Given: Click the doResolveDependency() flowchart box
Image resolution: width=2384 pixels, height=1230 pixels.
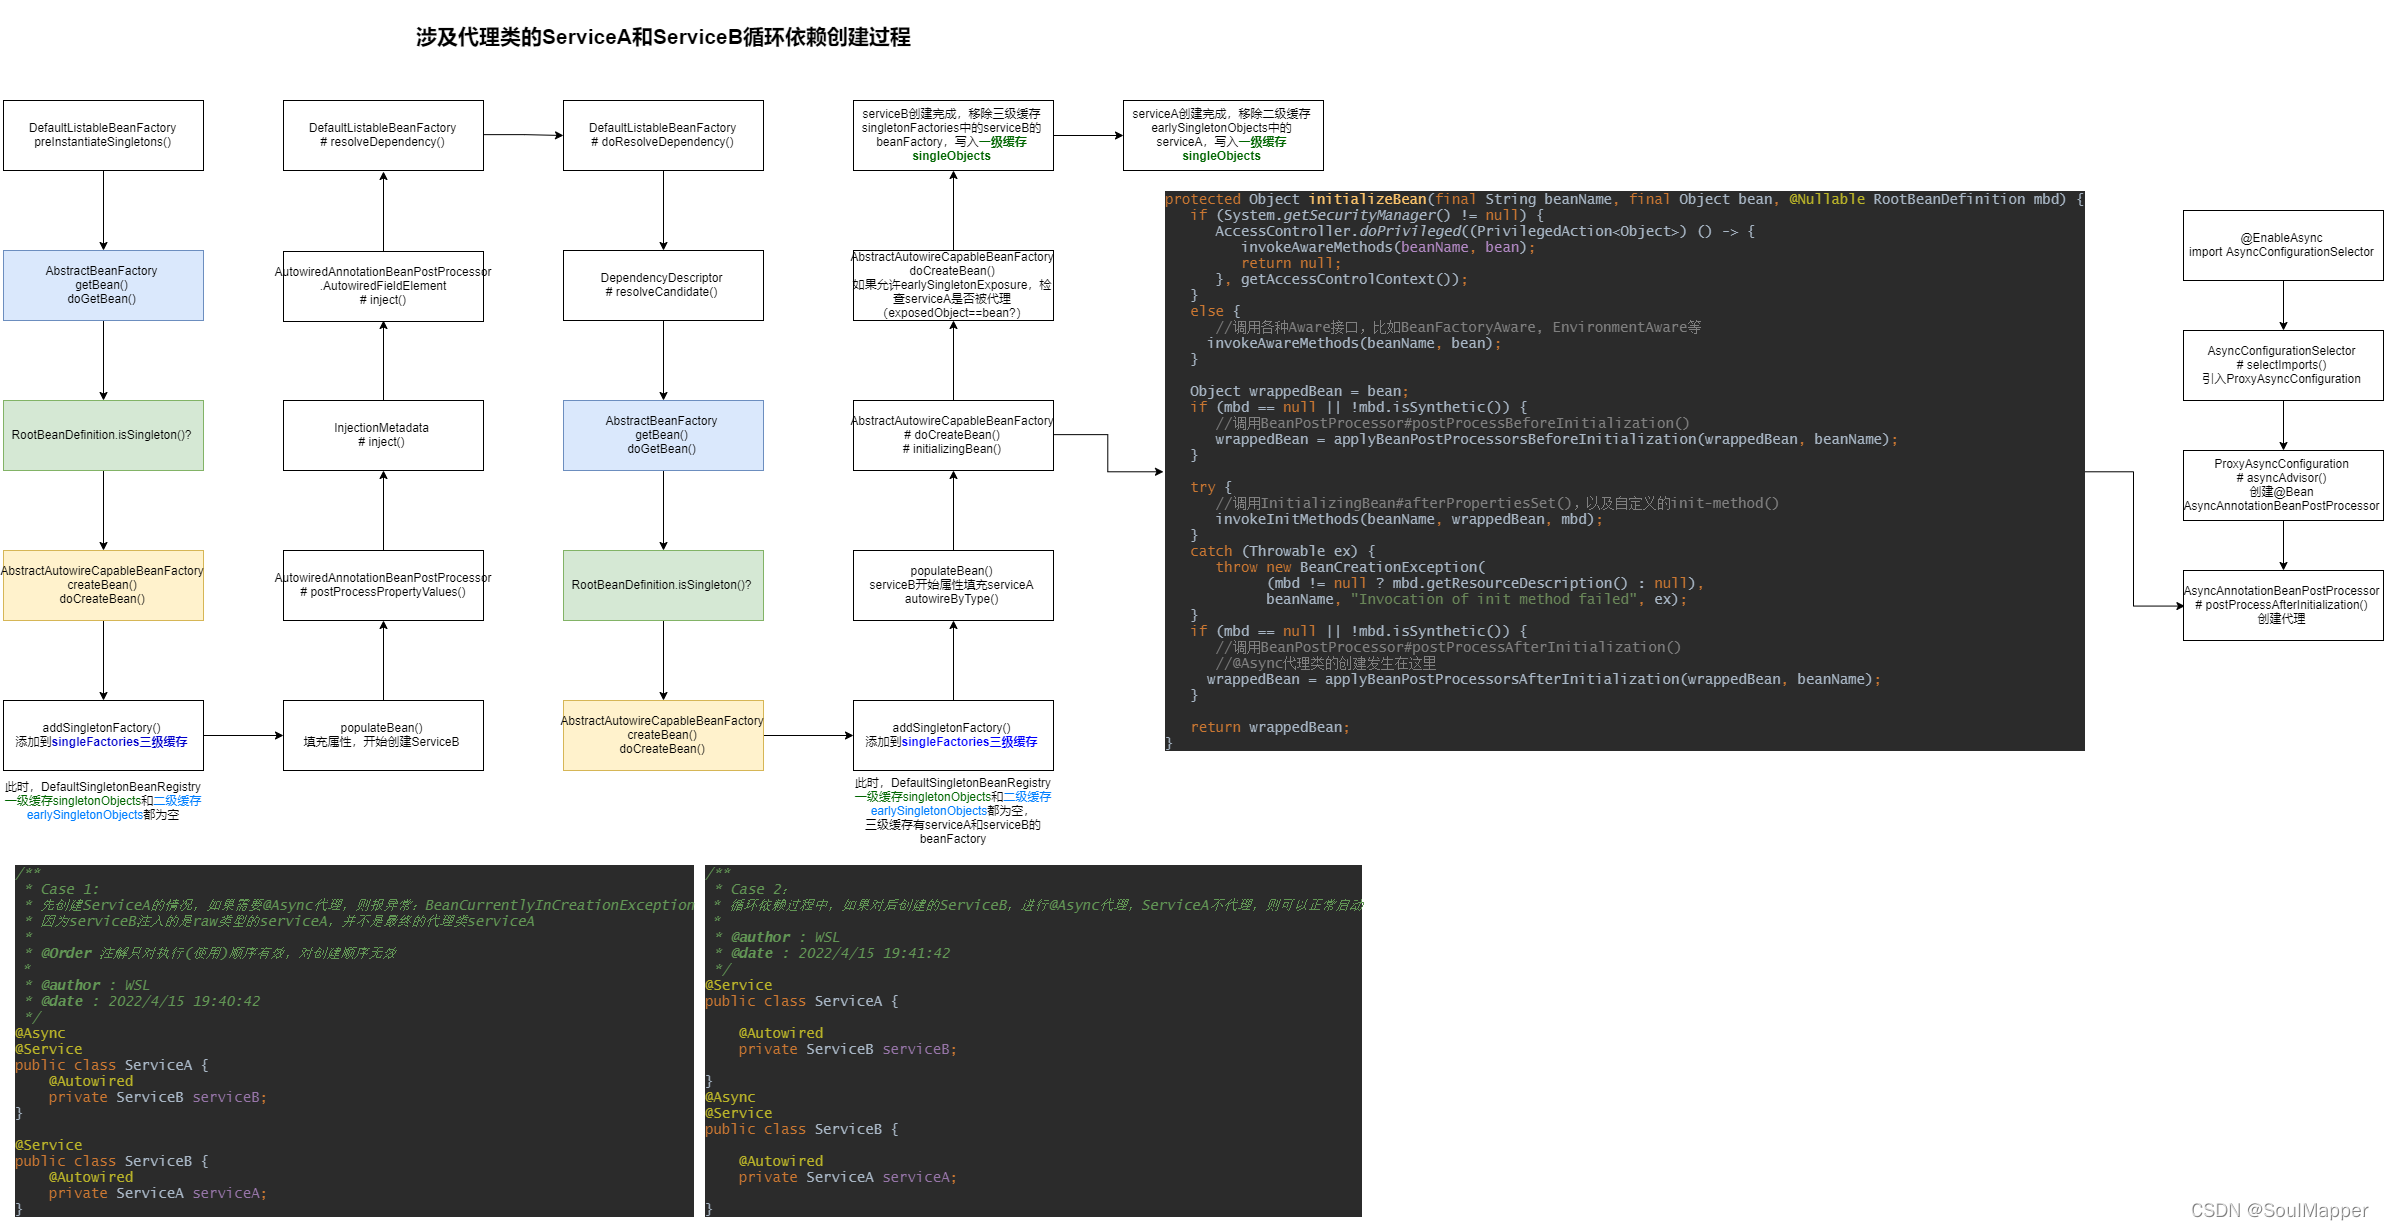Looking at the screenshot, I should point(663,135).
